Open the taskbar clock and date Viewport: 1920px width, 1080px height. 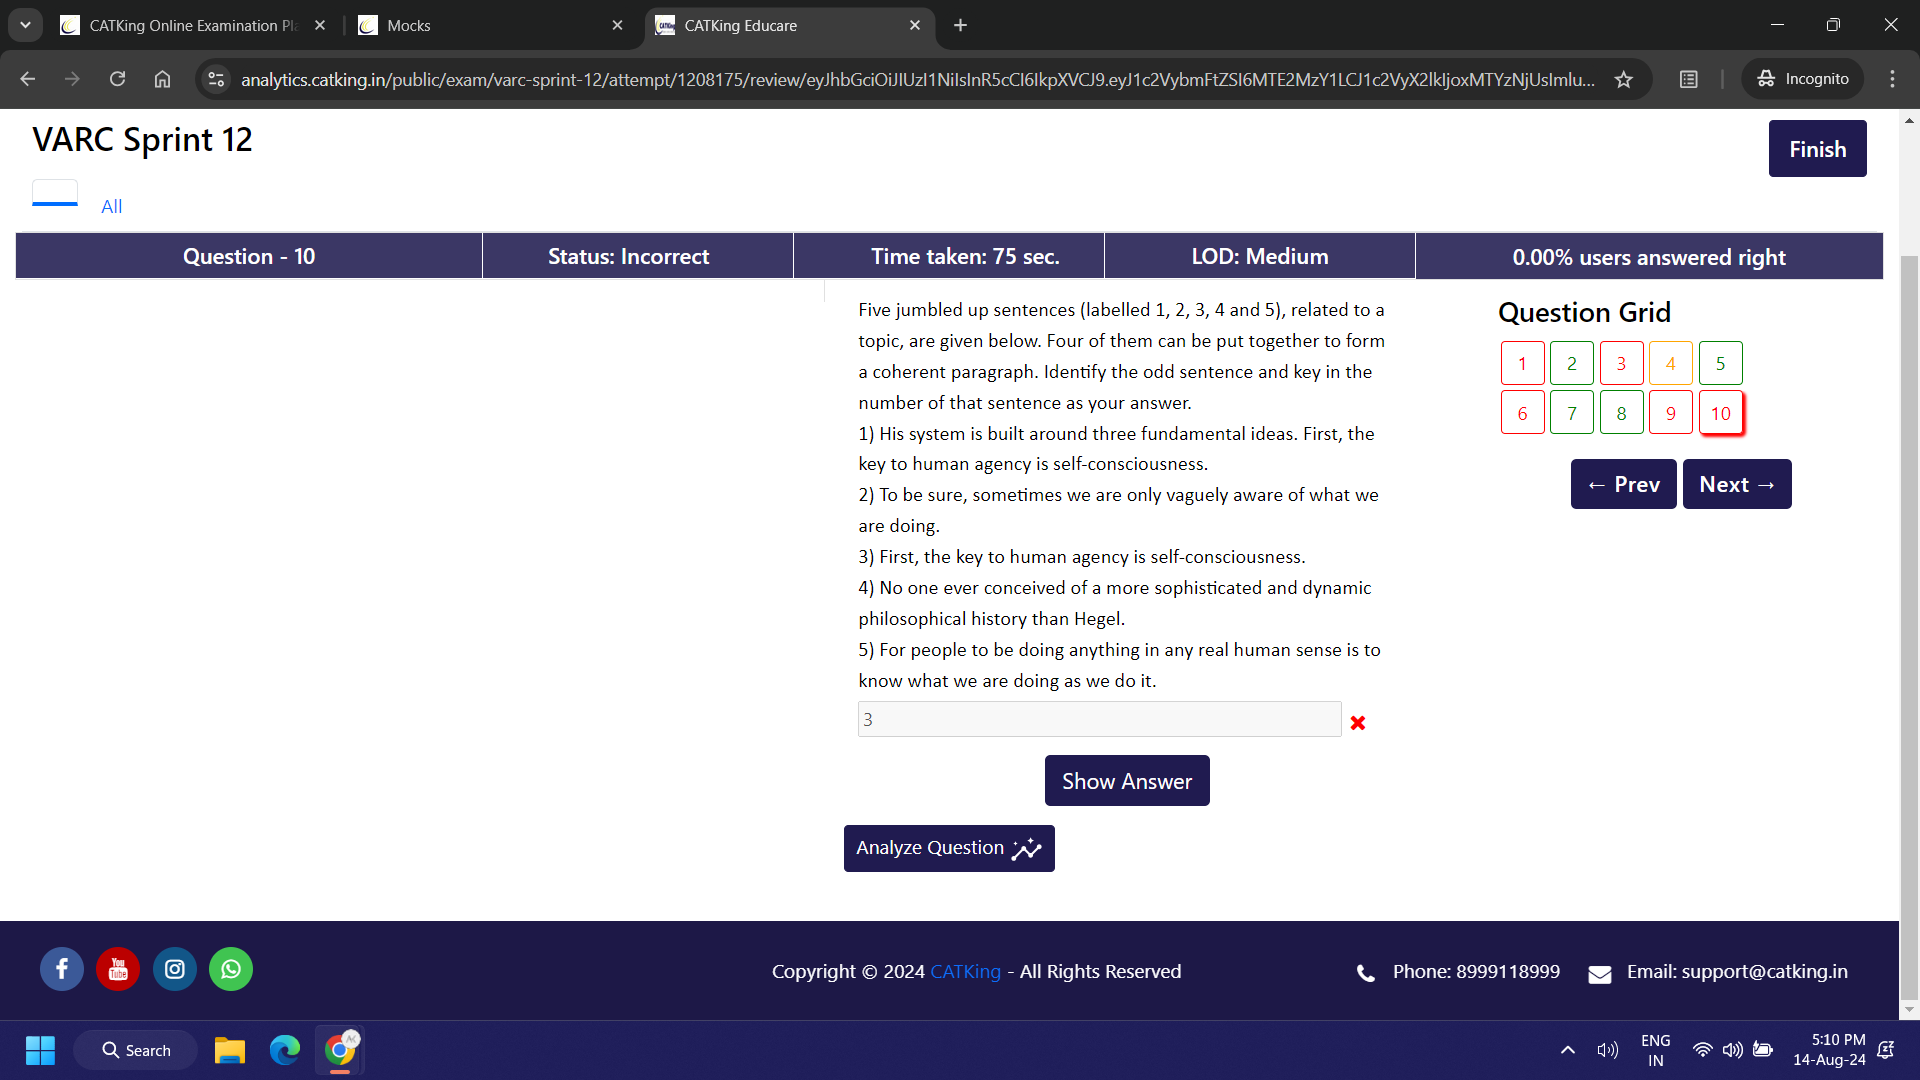pyautogui.click(x=1828, y=1050)
